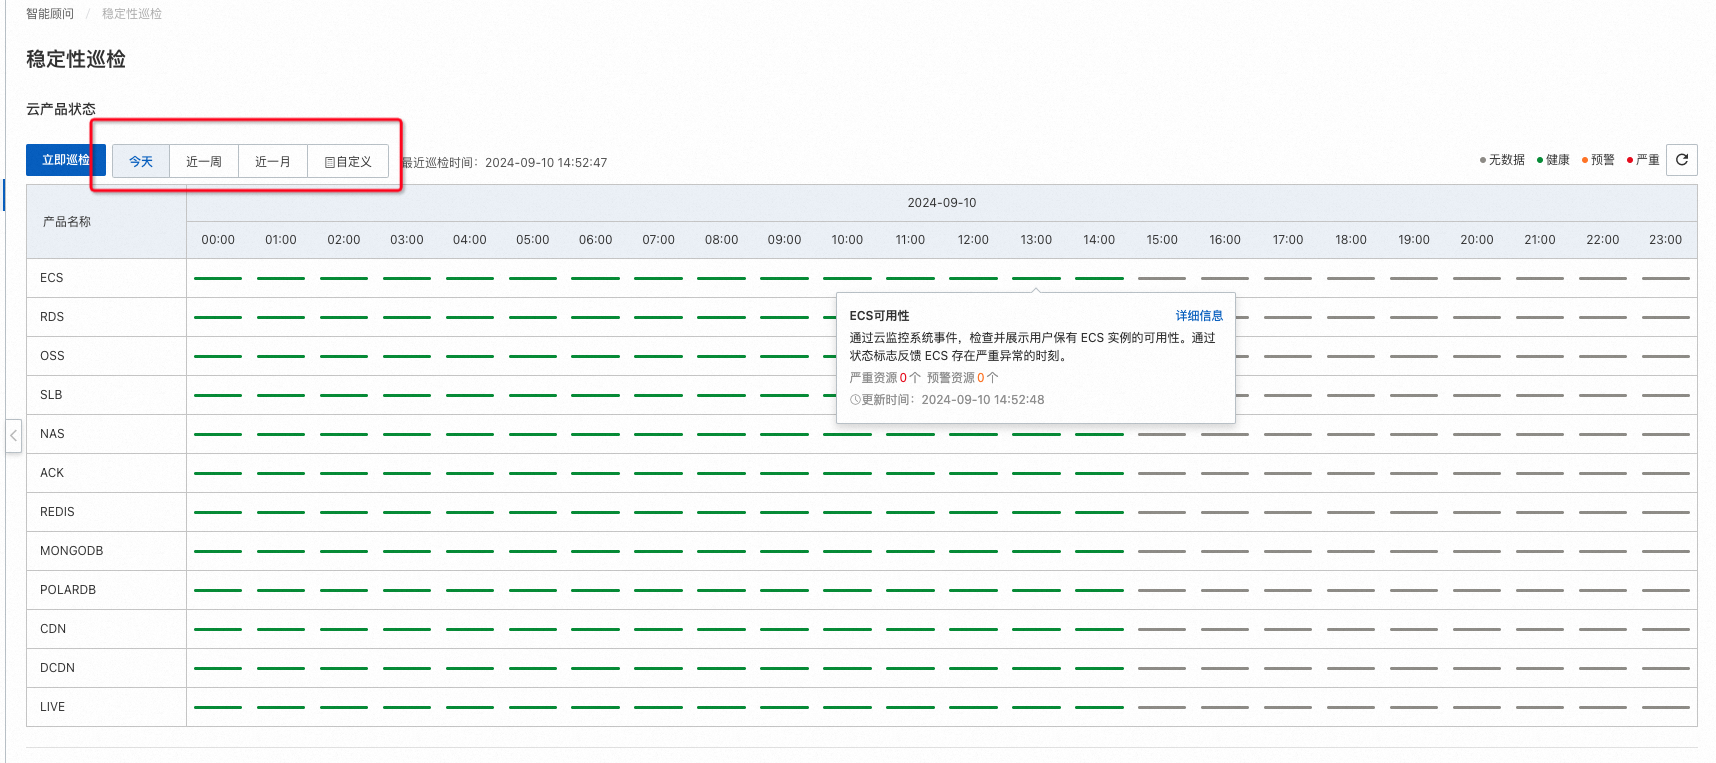Click the green 健康 legend dot
Screen dimensions: 1716x763
coord(1540,160)
